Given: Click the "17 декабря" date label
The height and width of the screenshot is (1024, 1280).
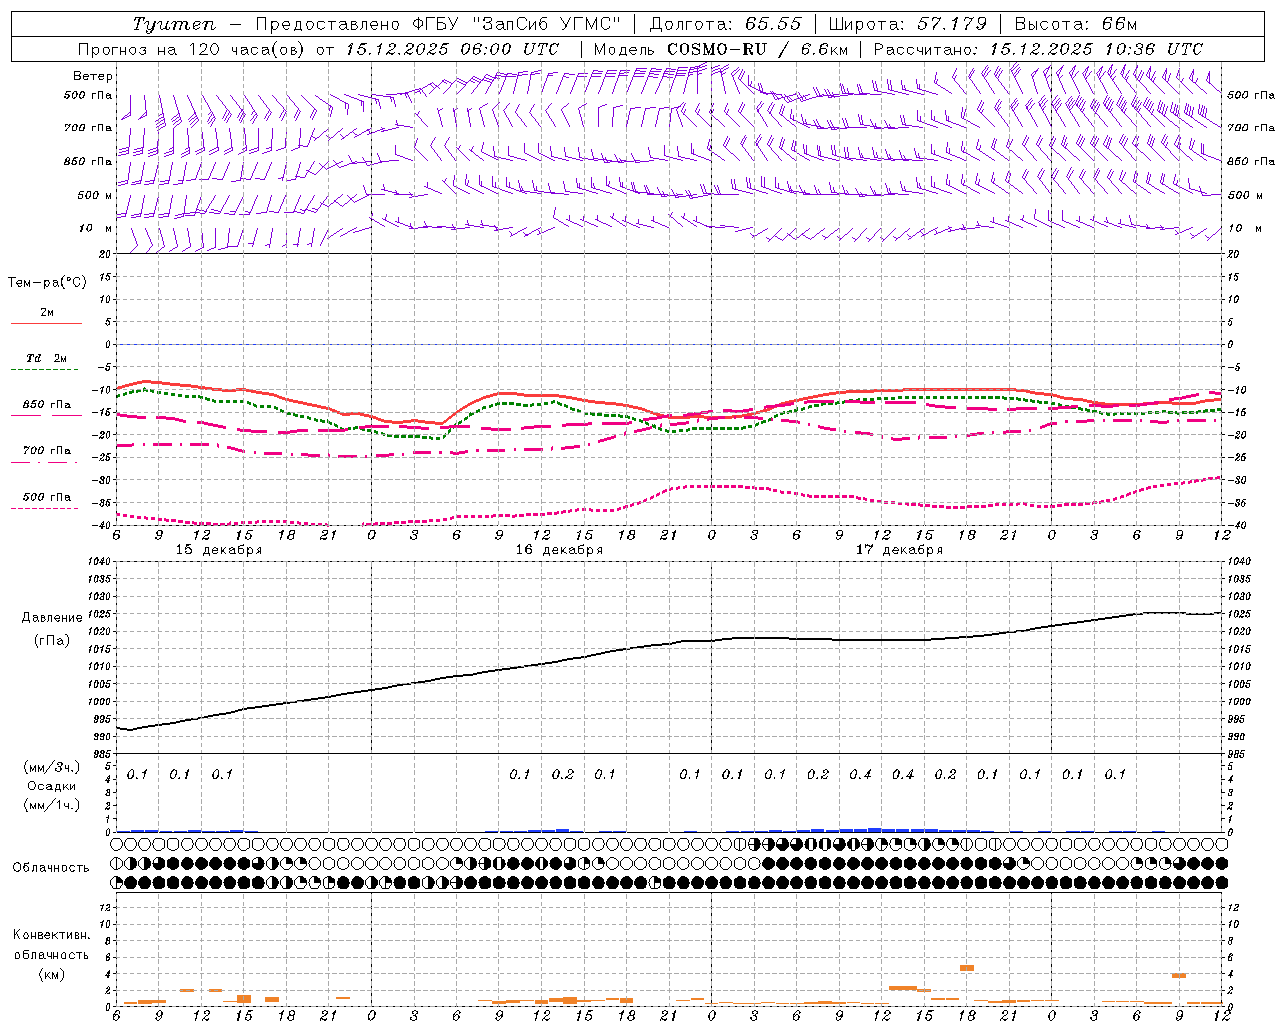Looking at the screenshot, I should point(899,550).
